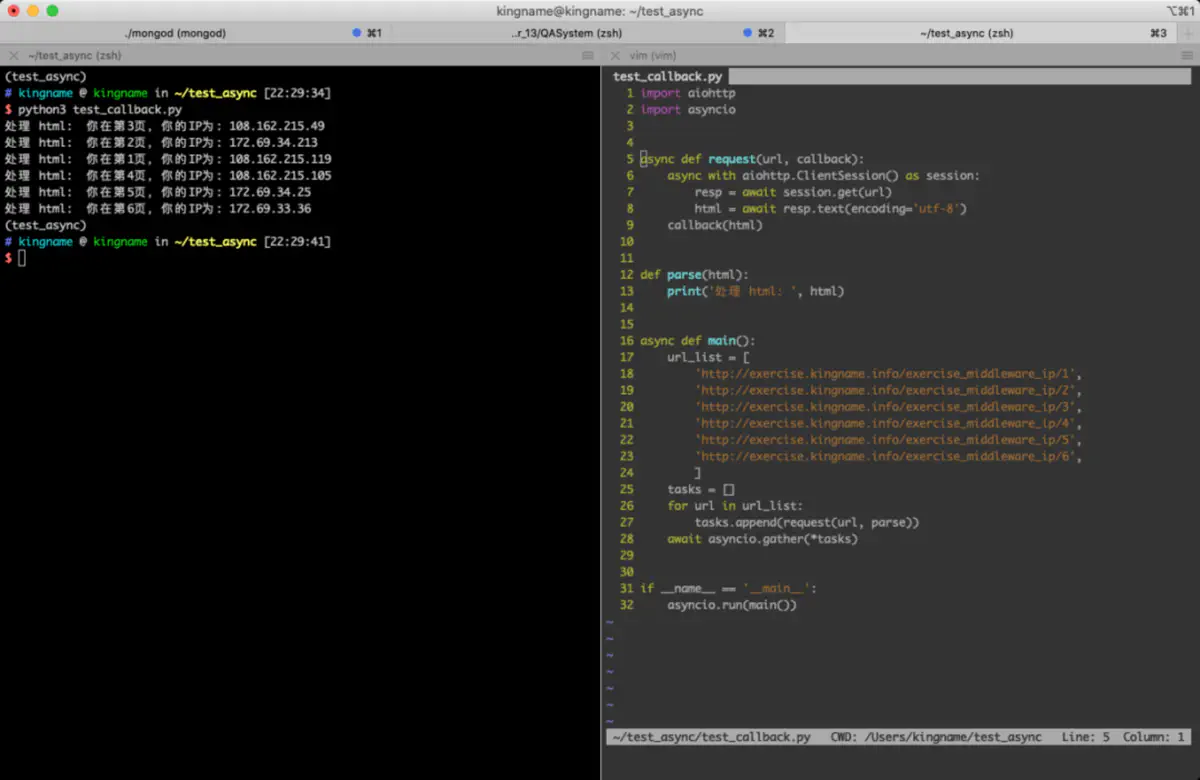Open the vim pane's hamburger menu
The height and width of the screenshot is (780, 1200).
click(x=1188, y=56)
